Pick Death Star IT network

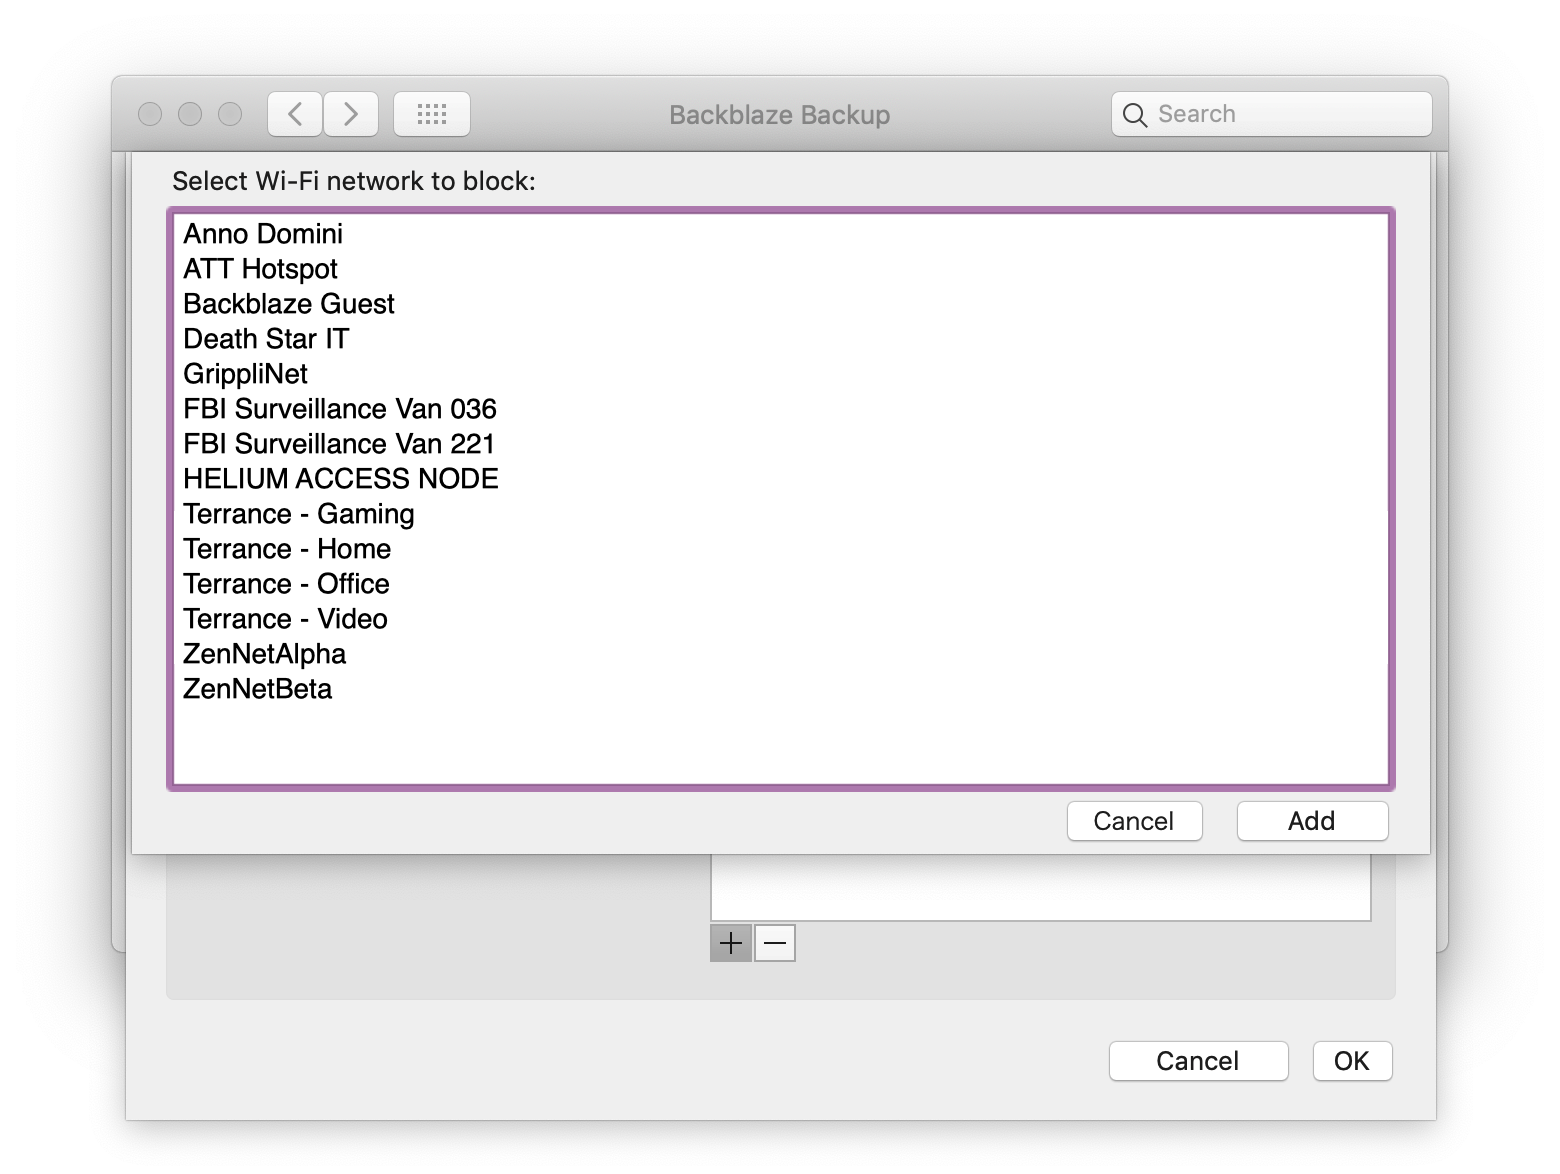pyautogui.click(x=780, y=339)
